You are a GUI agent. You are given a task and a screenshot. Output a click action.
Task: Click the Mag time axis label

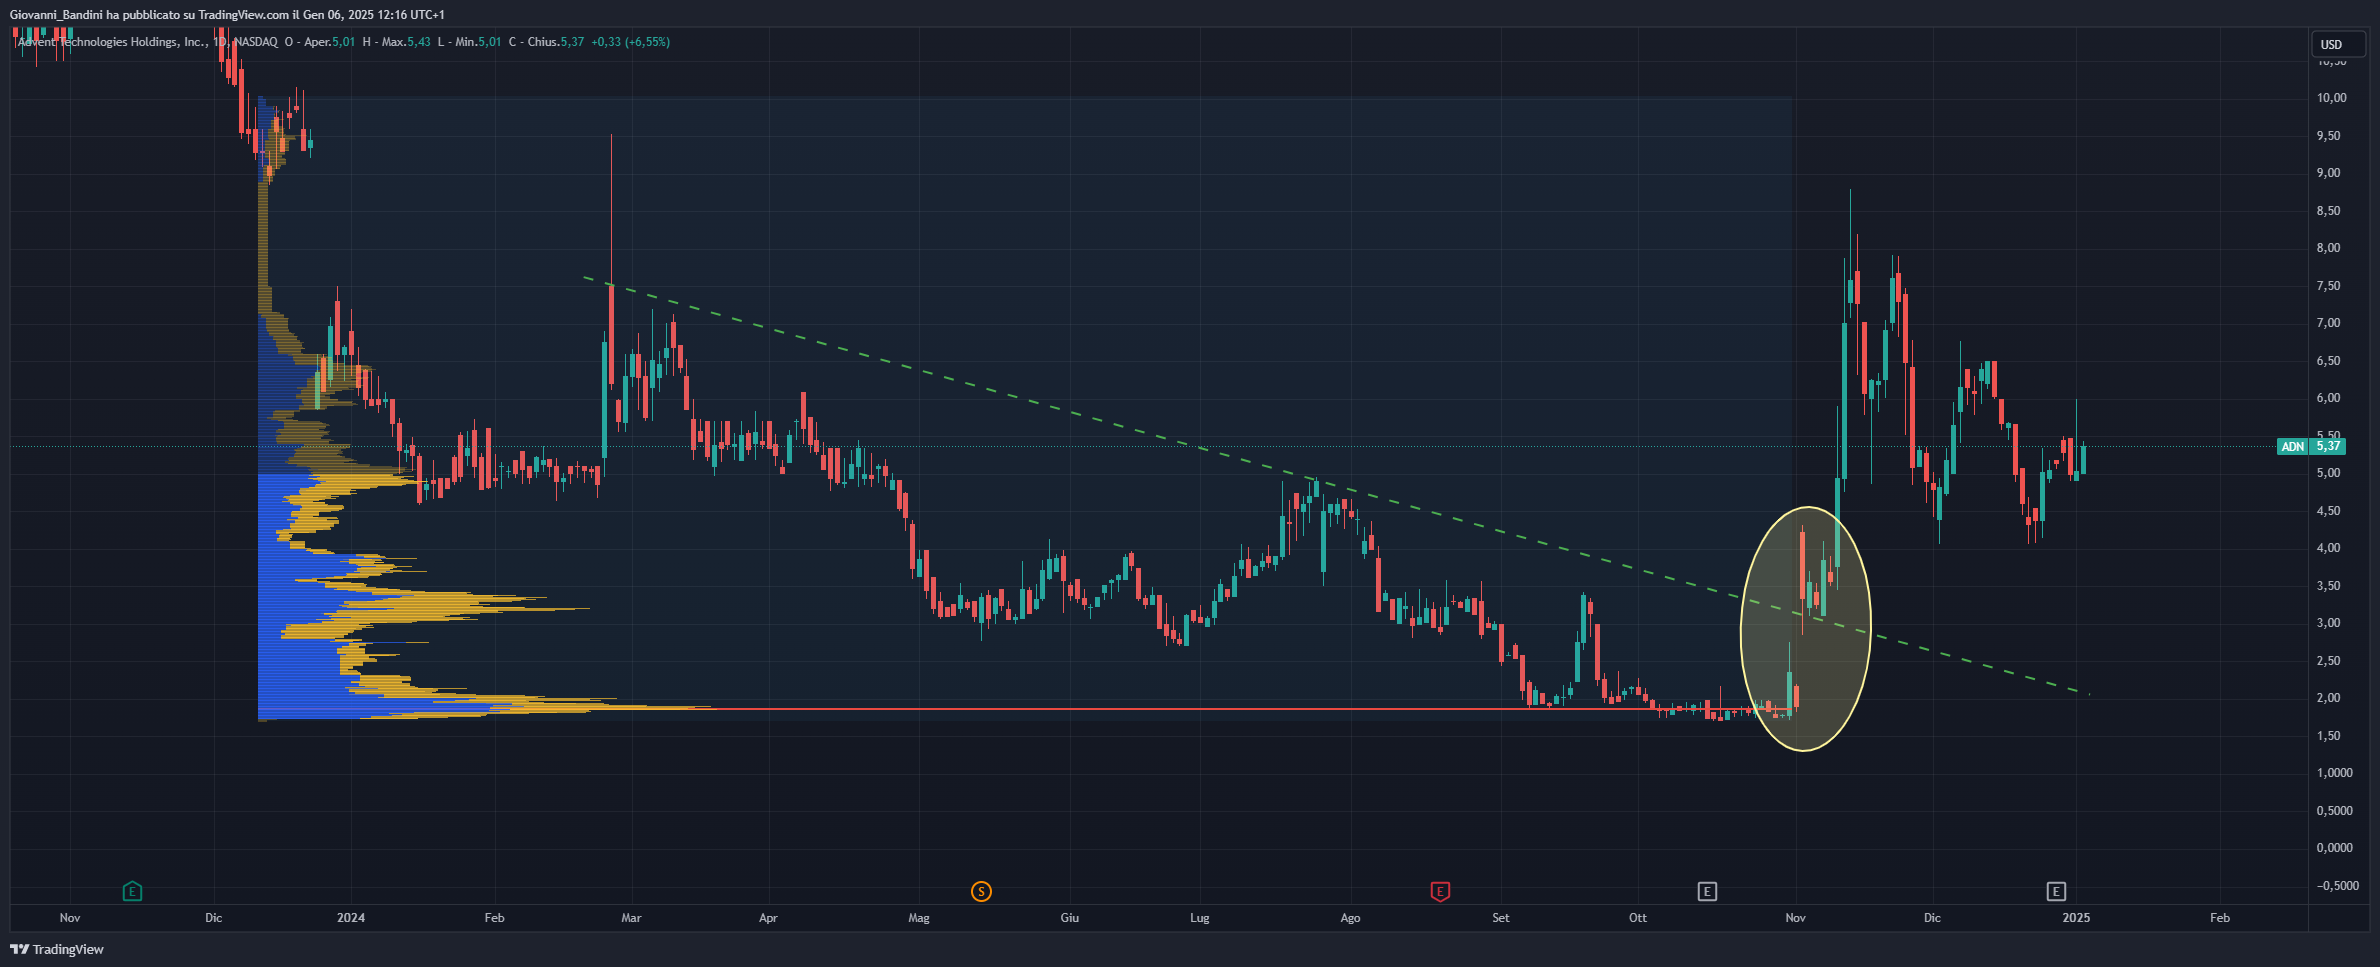point(919,918)
